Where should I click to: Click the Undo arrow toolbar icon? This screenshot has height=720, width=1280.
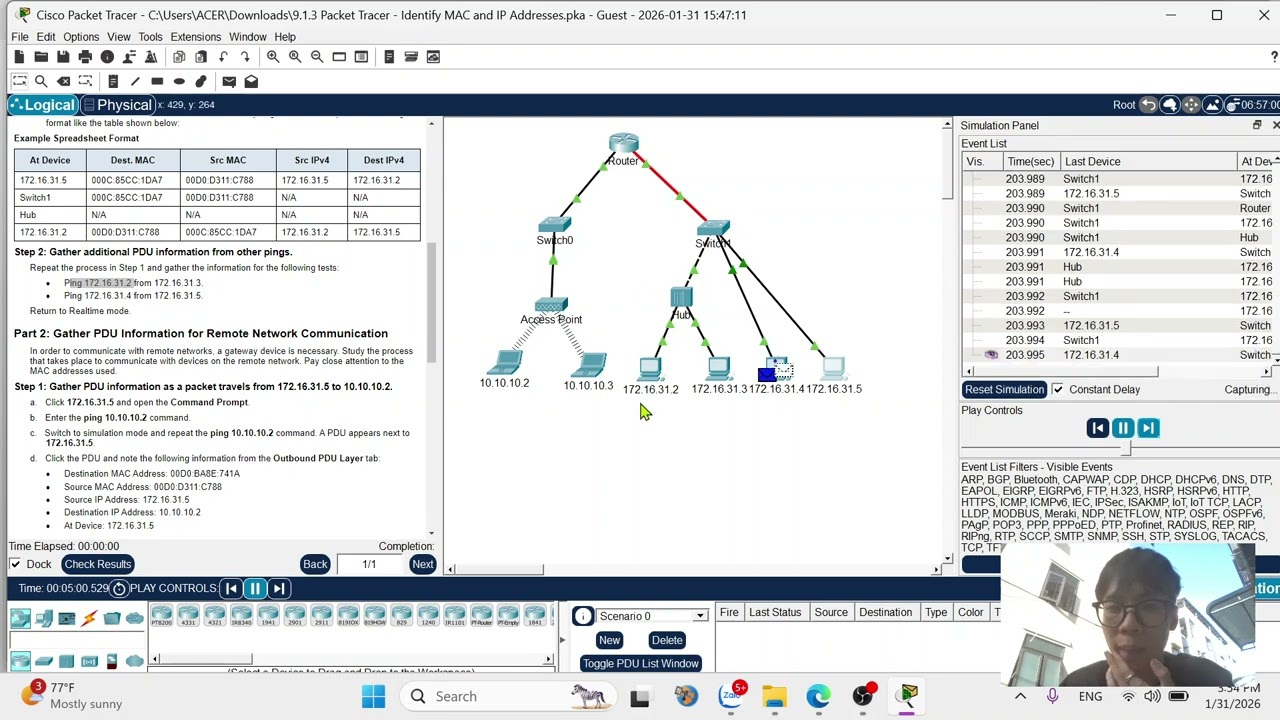(223, 57)
